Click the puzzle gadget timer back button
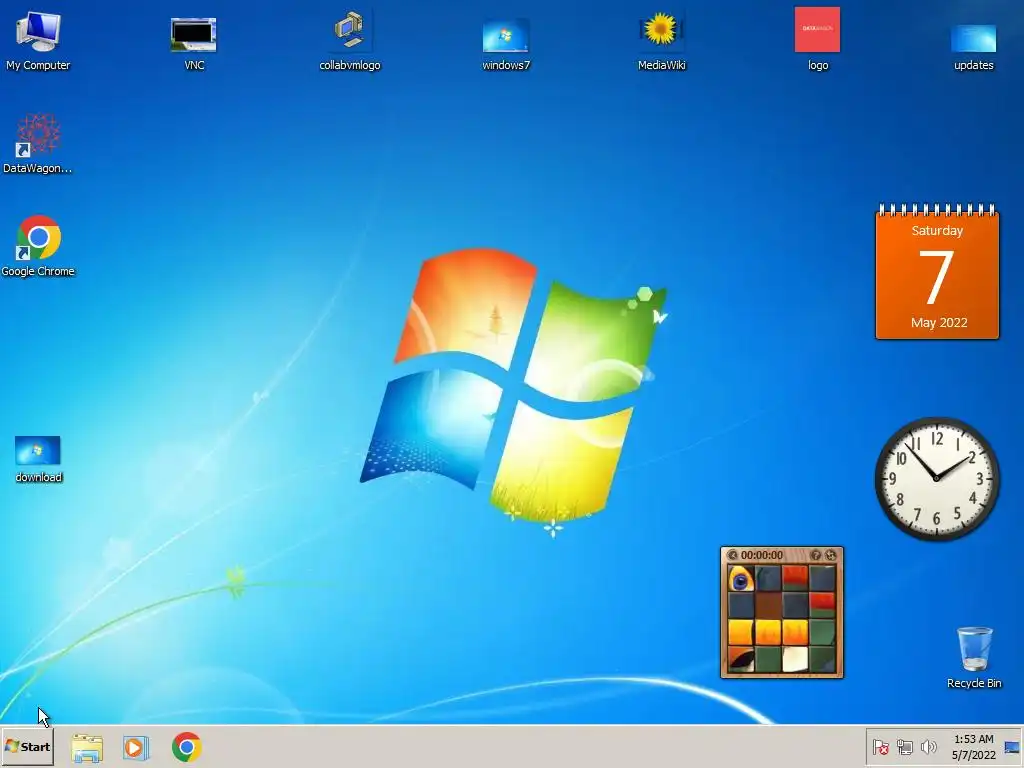This screenshot has height=768, width=1024. (732, 555)
